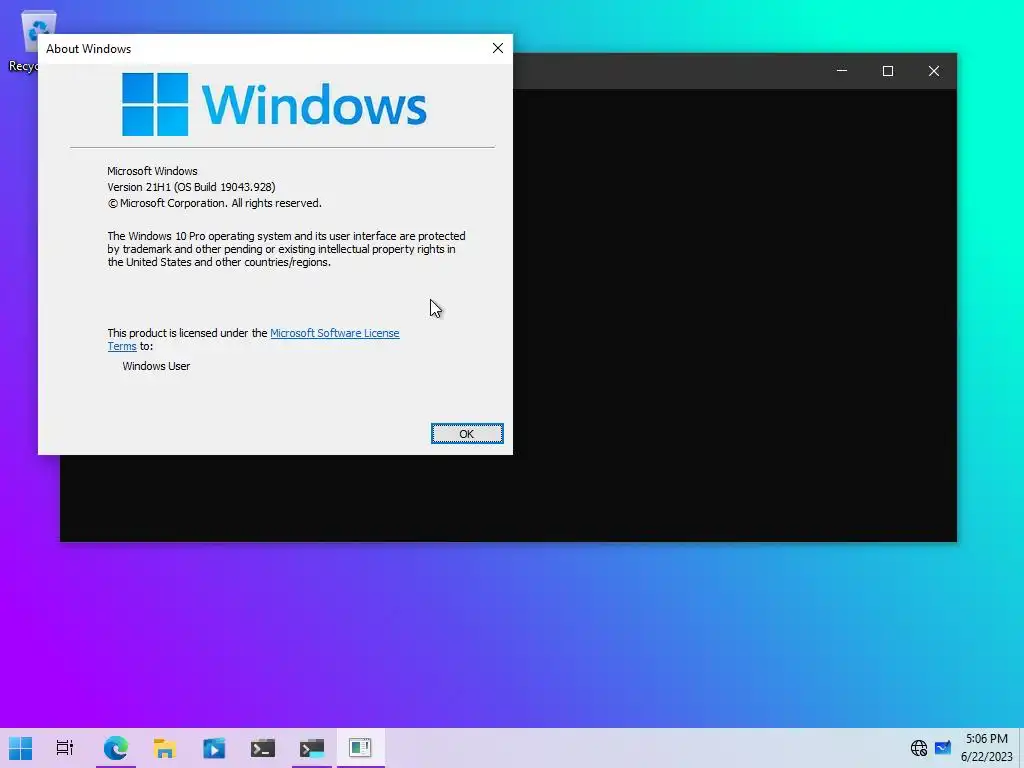Maximize the black terminal window
This screenshot has height=768, width=1024.
(x=888, y=71)
